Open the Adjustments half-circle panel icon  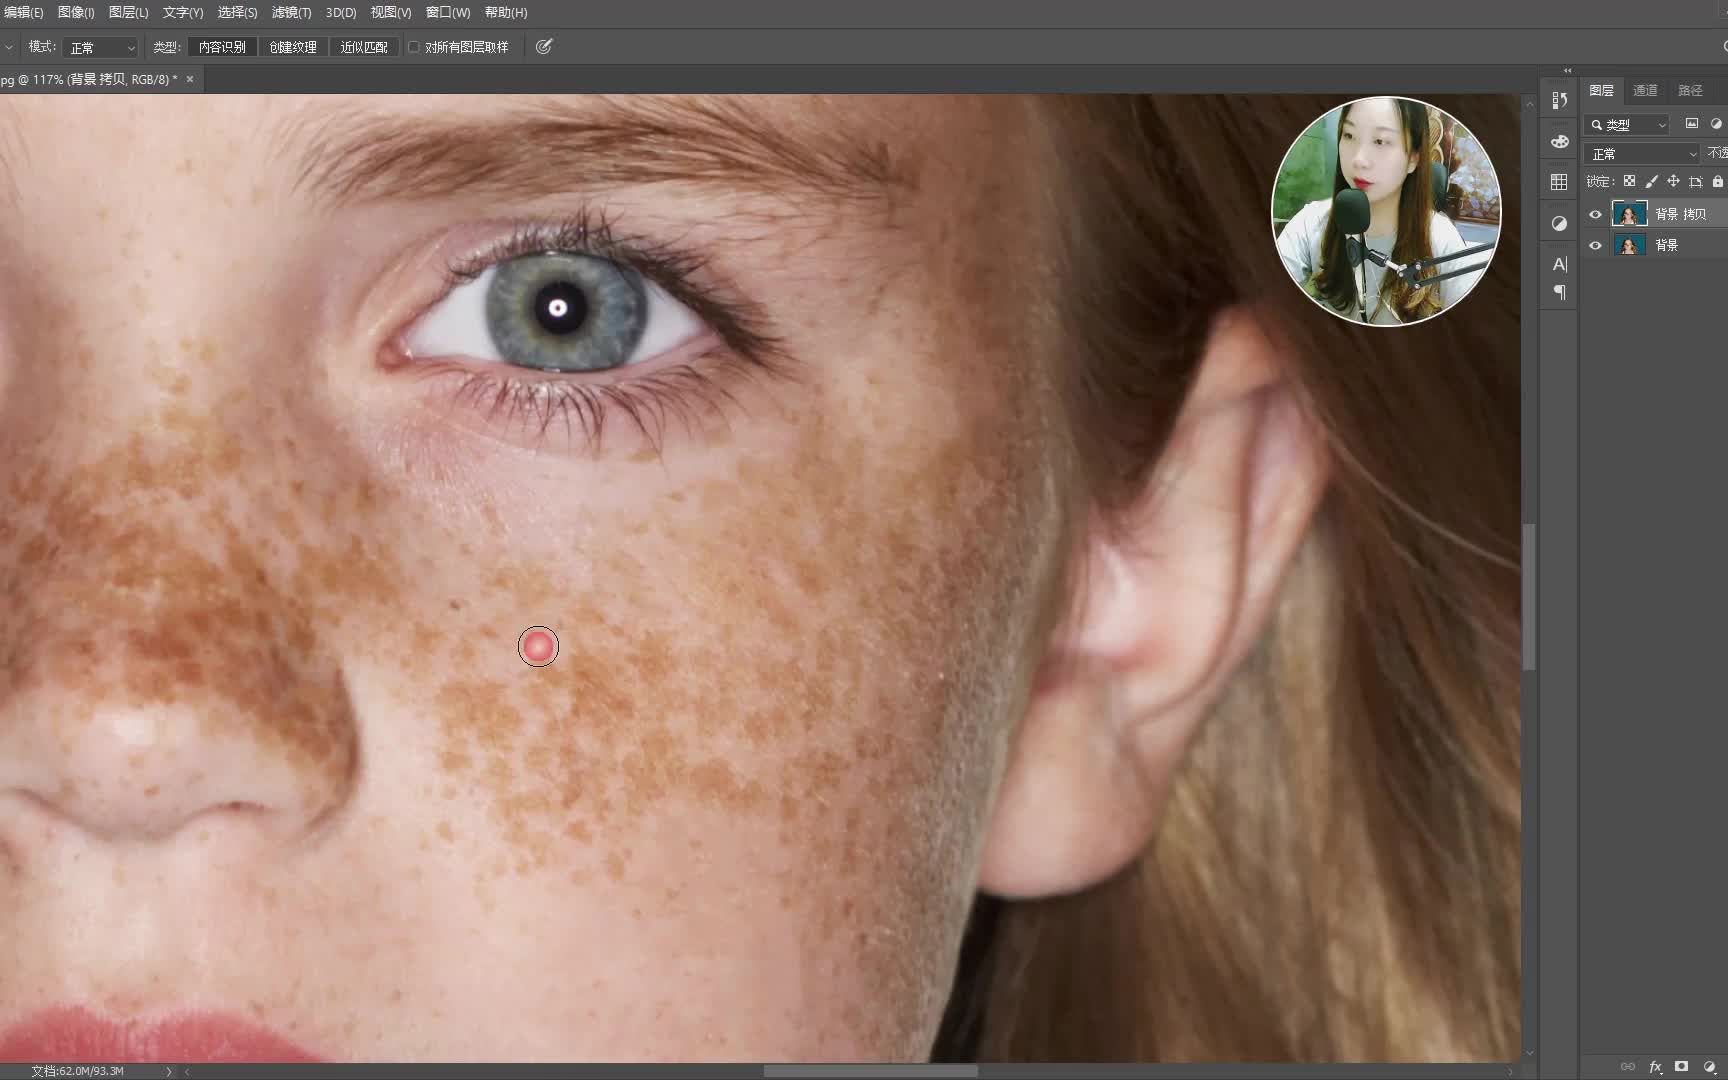tap(1559, 223)
